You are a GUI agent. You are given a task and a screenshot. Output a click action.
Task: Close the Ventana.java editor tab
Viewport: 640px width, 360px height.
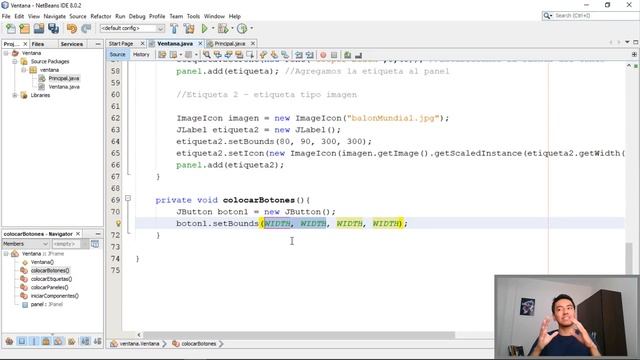(200, 44)
